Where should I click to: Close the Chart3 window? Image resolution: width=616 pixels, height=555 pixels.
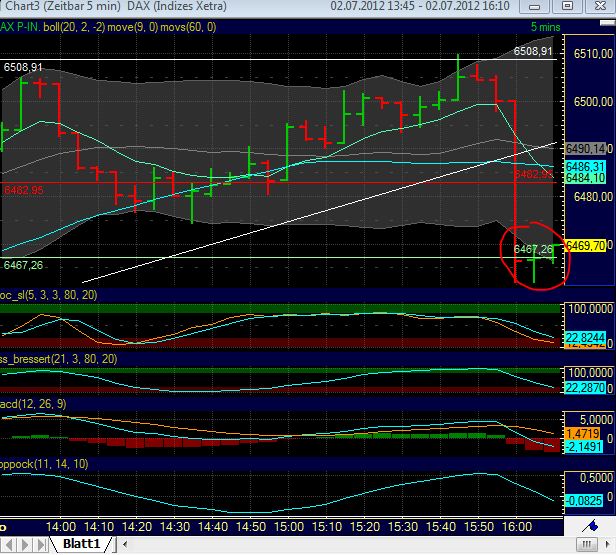(600, 6)
